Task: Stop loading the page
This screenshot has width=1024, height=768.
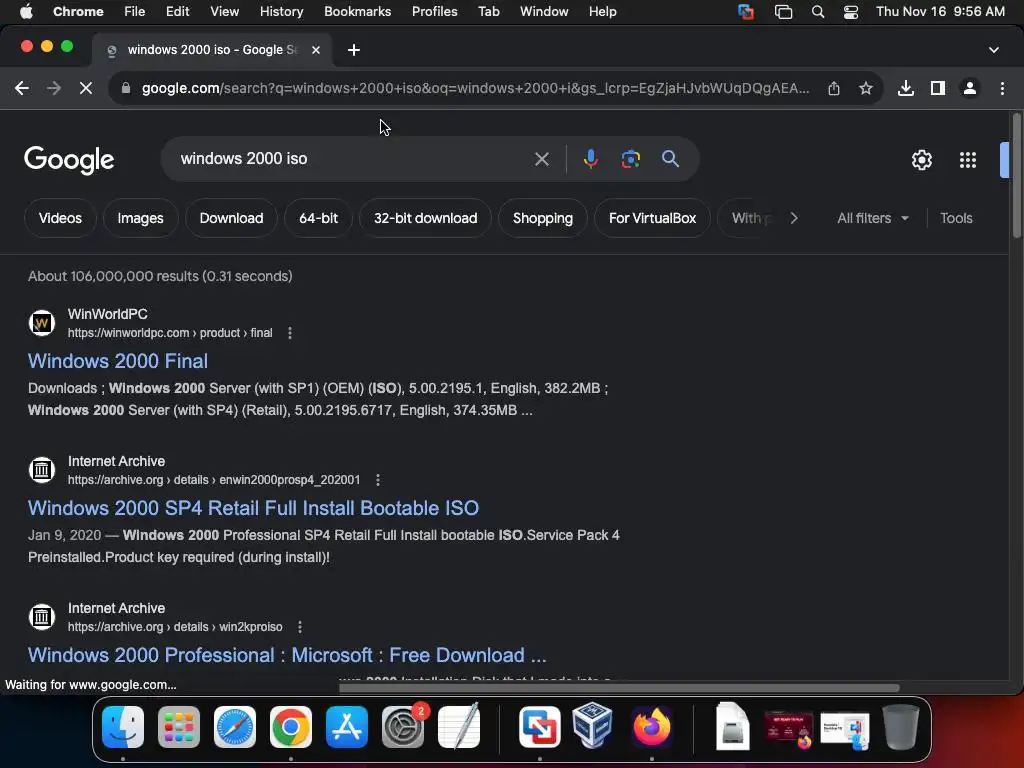Action: click(x=86, y=88)
